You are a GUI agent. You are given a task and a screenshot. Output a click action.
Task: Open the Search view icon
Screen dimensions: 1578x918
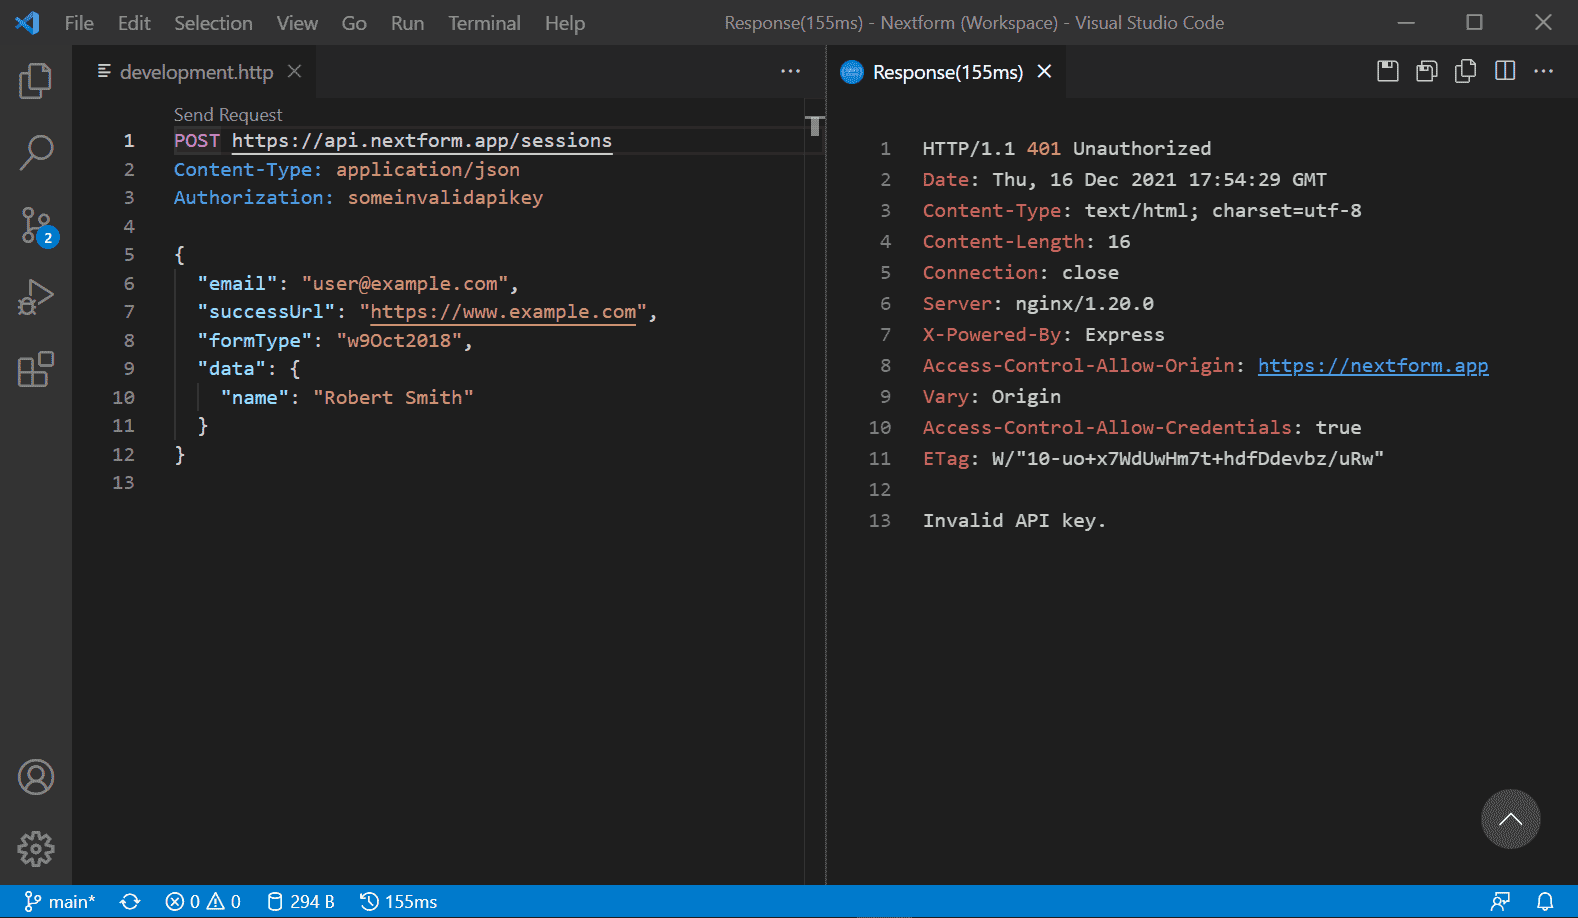[36, 153]
